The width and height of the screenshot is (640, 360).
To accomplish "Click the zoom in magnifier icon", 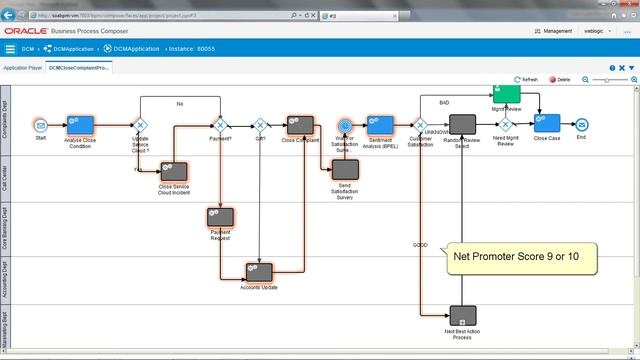I will coord(634,80).
